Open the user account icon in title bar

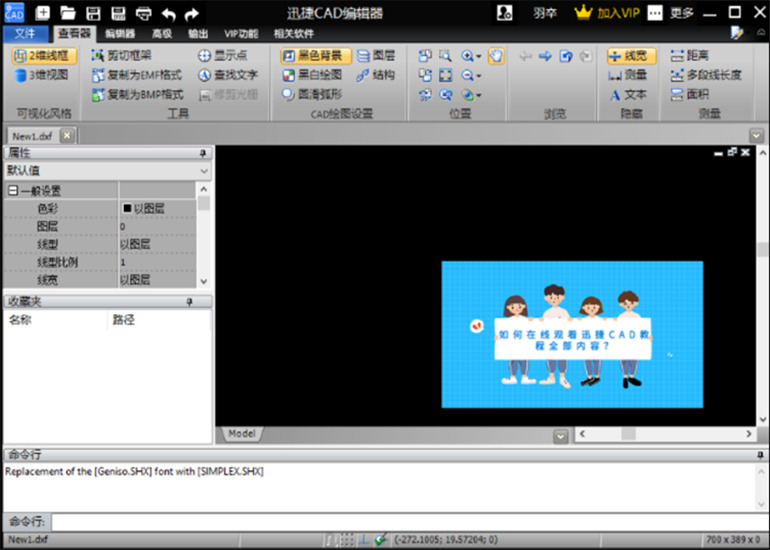pos(504,13)
